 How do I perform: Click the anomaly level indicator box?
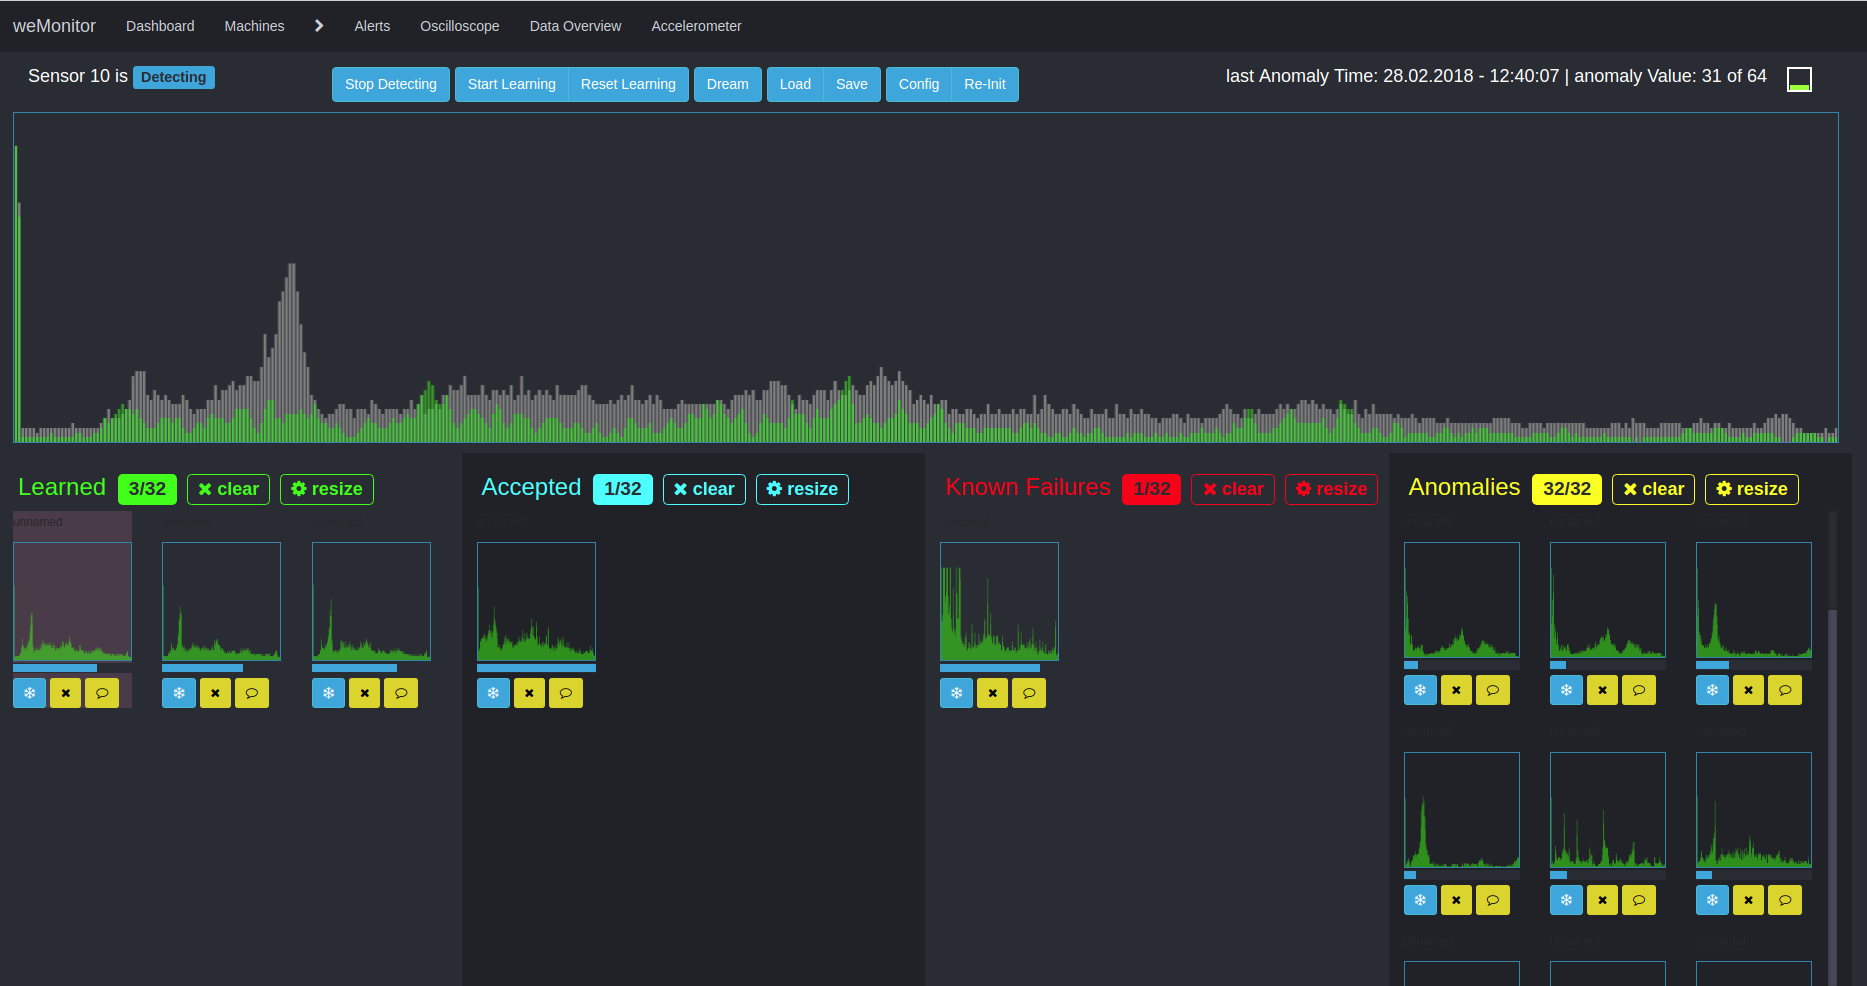1799,79
